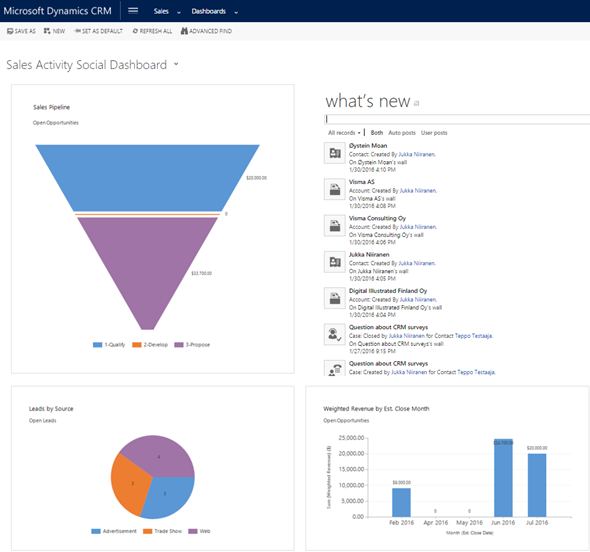This screenshot has width=590, height=552.
Task: Click the Trade Show legend swatch
Action: pos(148,531)
